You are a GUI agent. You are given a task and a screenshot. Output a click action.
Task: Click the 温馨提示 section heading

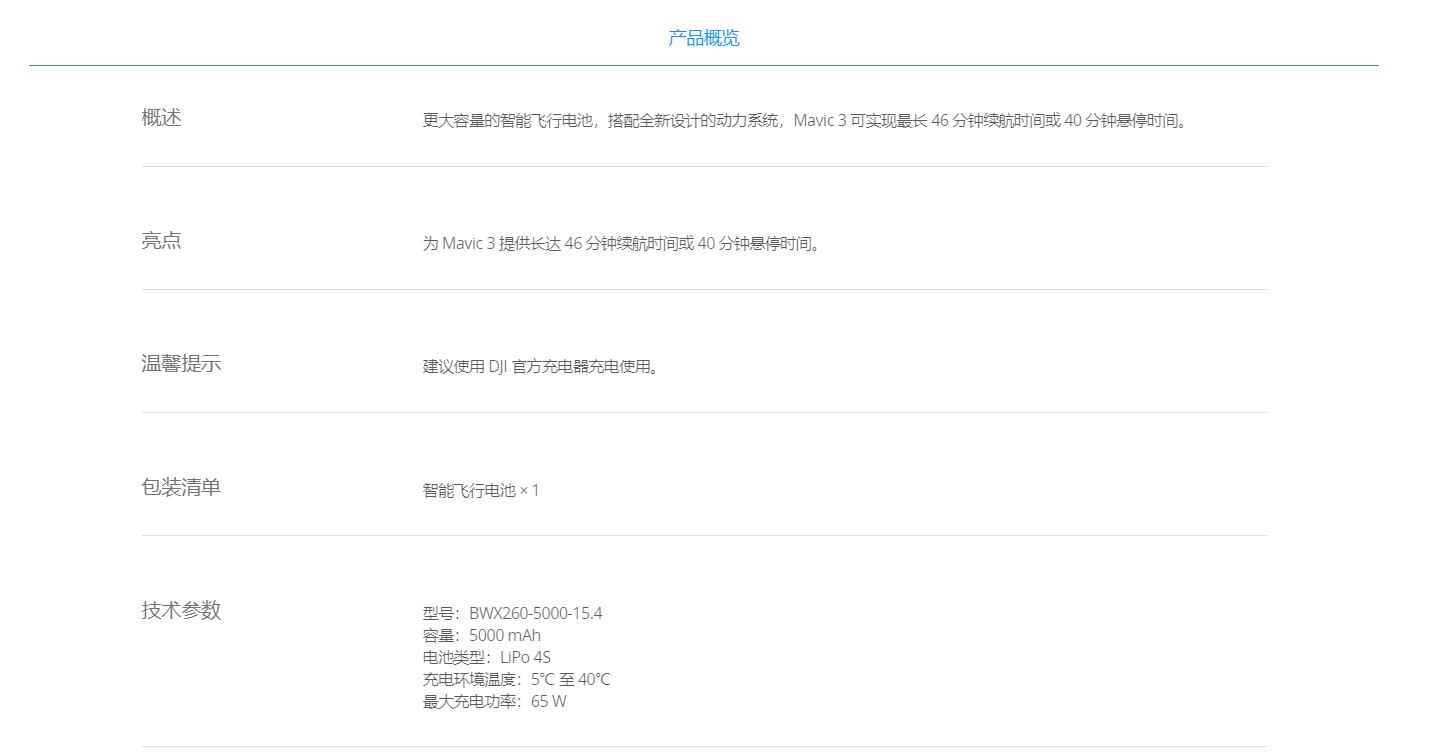(x=180, y=364)
